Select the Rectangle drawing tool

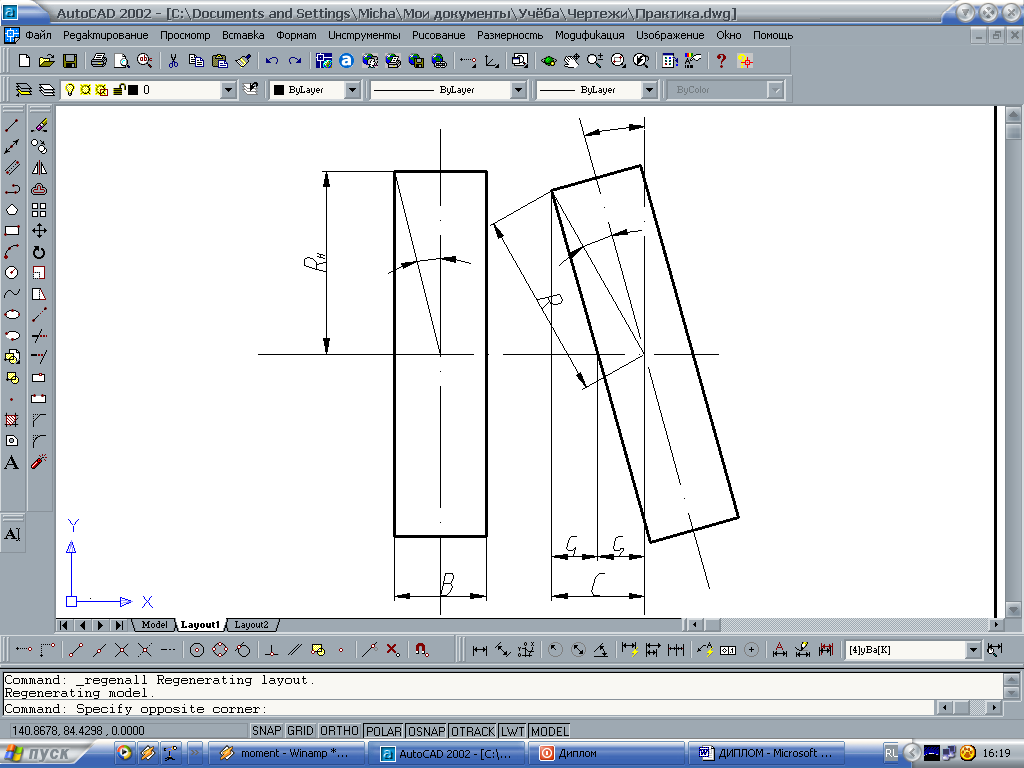pyautogui.click(x=12, y=230)
